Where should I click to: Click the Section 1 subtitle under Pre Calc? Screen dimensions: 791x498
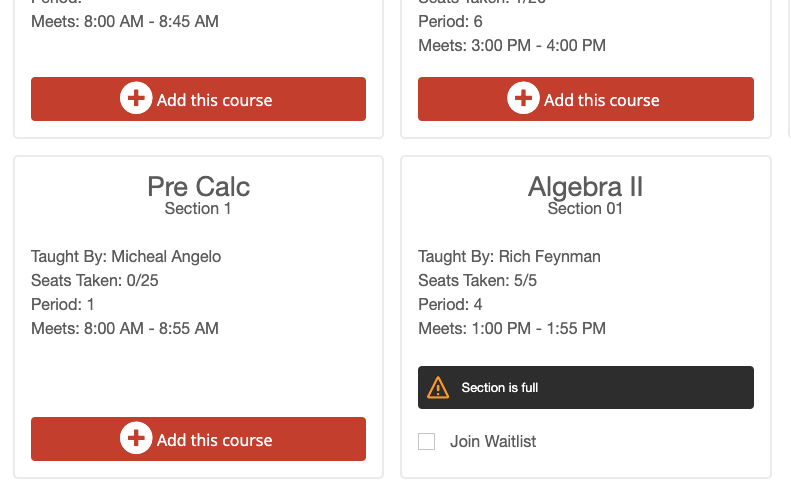[198, 208]
